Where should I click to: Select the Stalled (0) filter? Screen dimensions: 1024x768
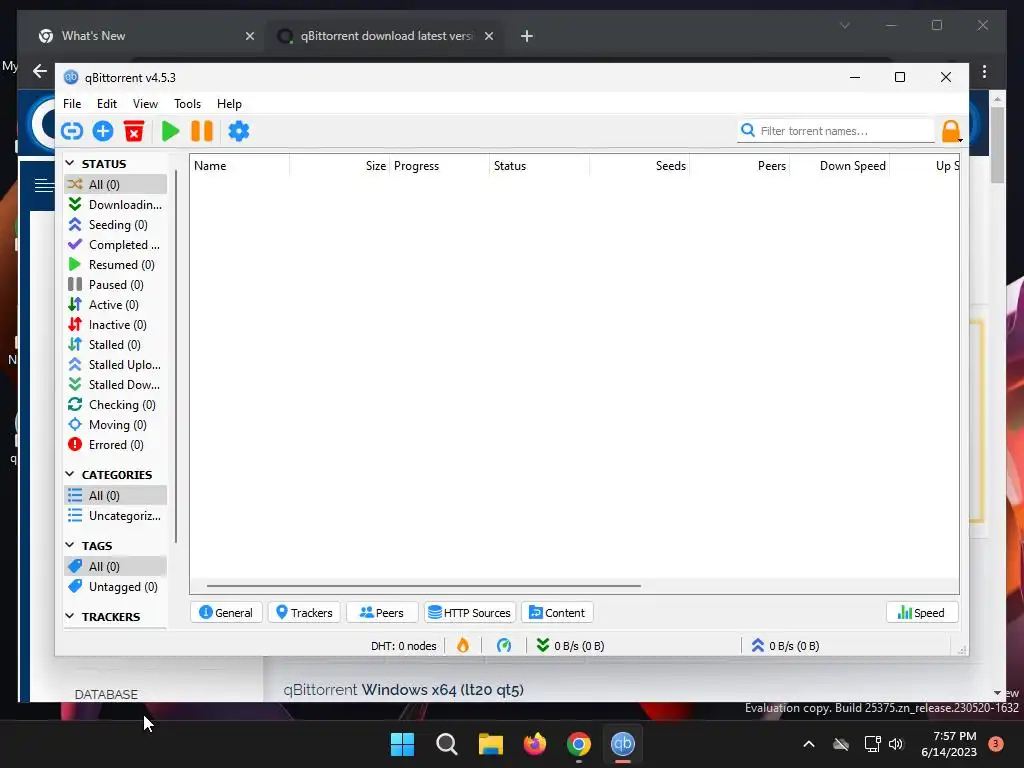point(116,345)
